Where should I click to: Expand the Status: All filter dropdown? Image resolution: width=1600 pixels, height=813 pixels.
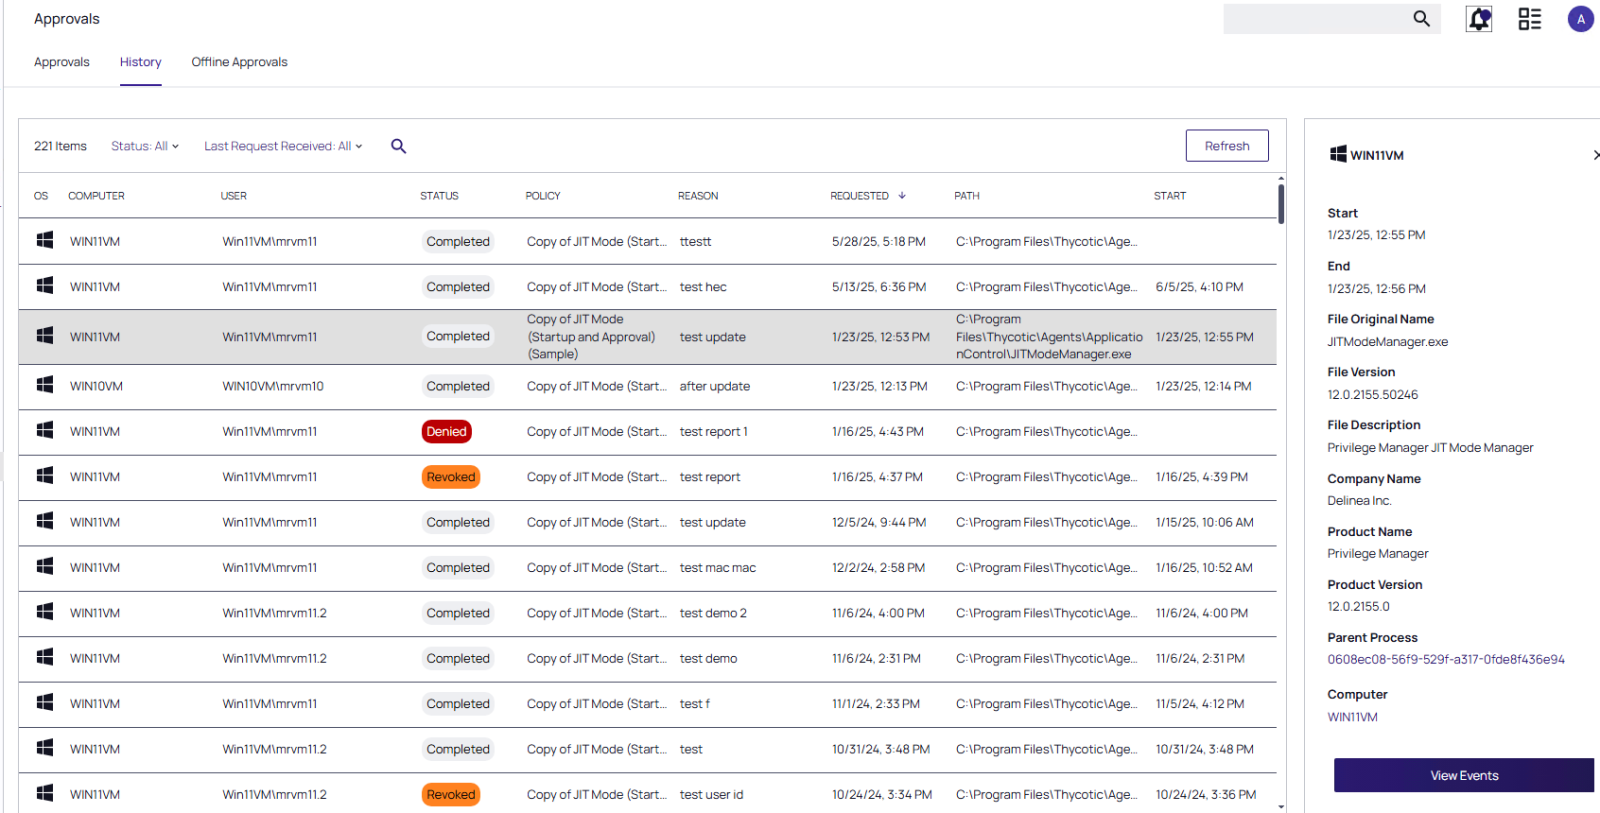click(145, 146)
